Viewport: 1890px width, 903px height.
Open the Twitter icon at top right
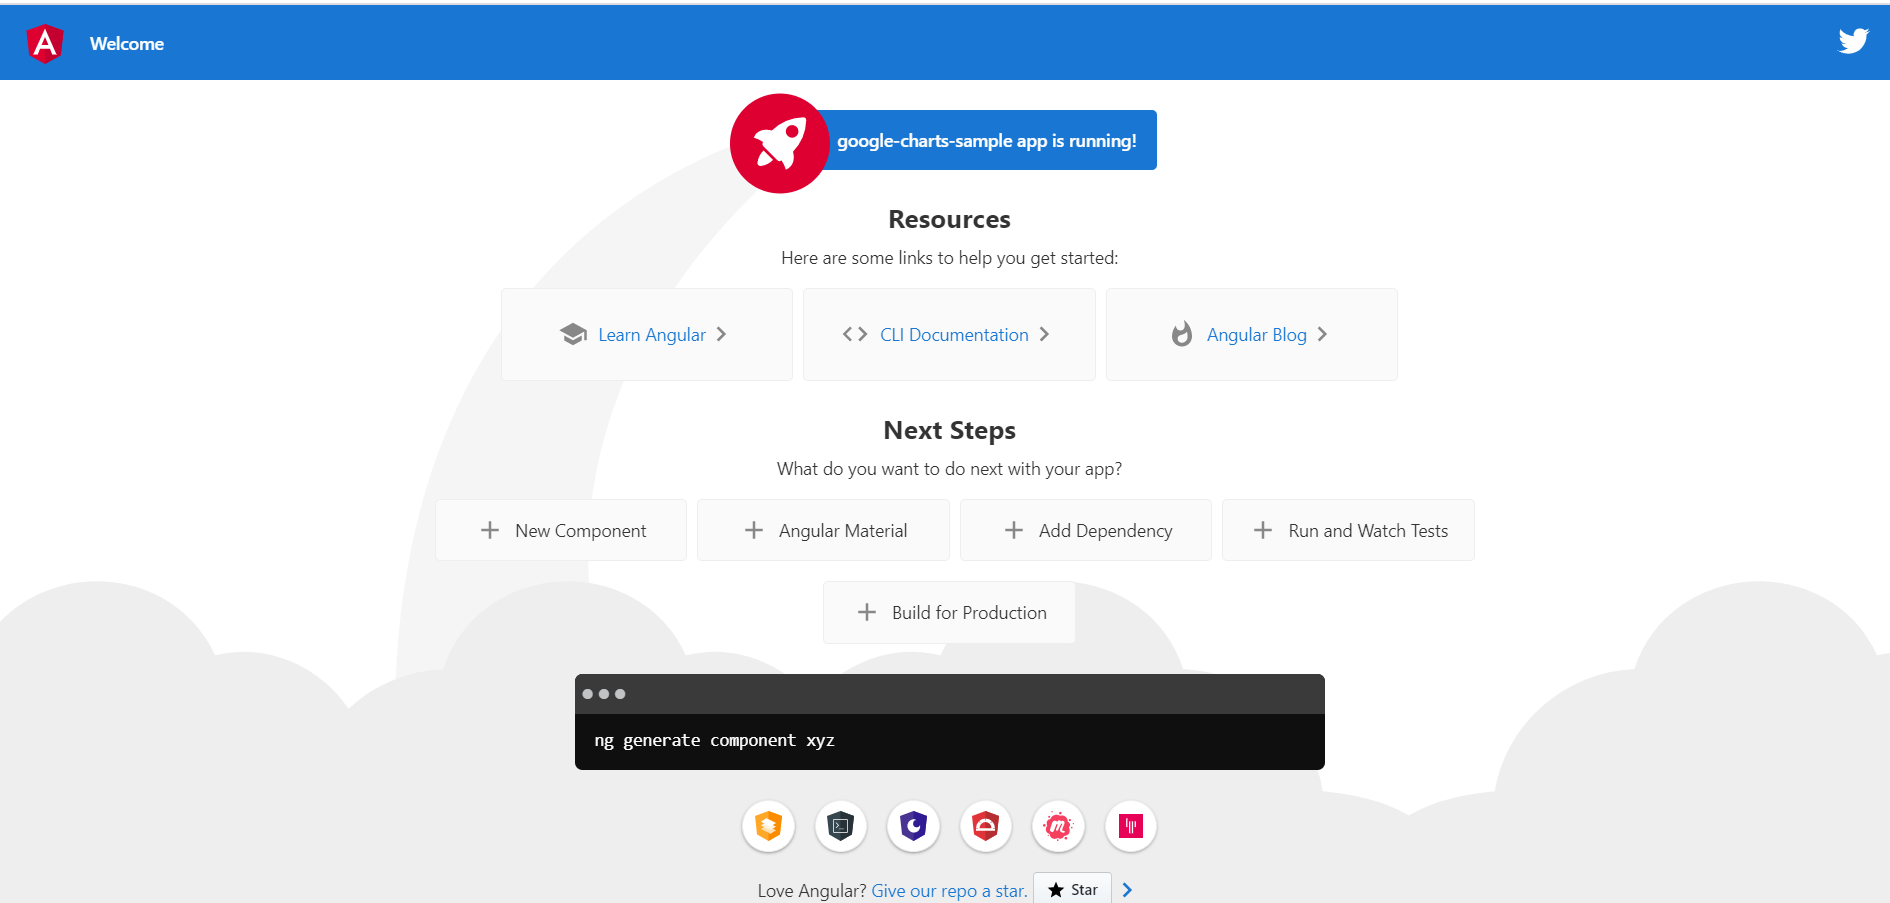pos(1853,41)
